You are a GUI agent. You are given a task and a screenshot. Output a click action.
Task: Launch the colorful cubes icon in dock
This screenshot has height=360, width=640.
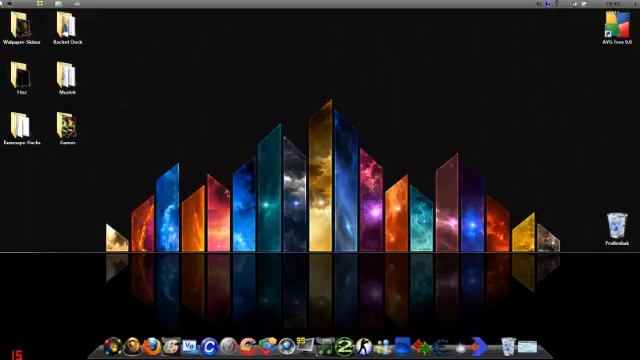(267, 347)
